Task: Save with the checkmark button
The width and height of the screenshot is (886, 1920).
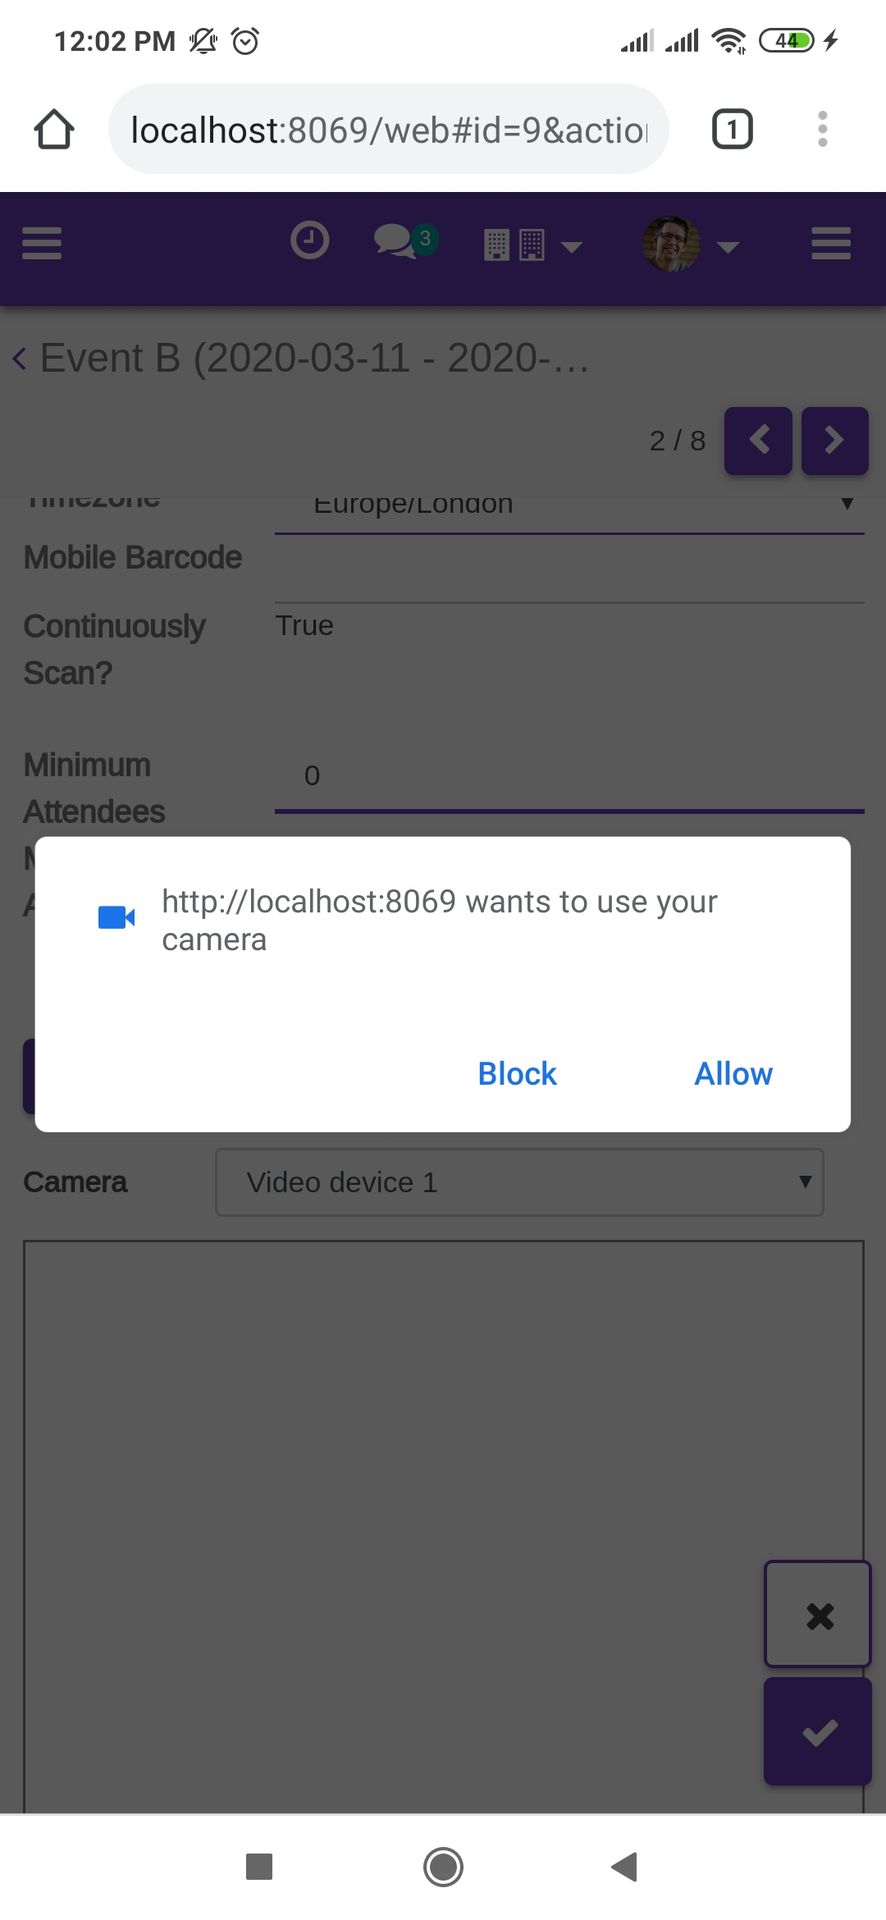Action: (818, 1731)
